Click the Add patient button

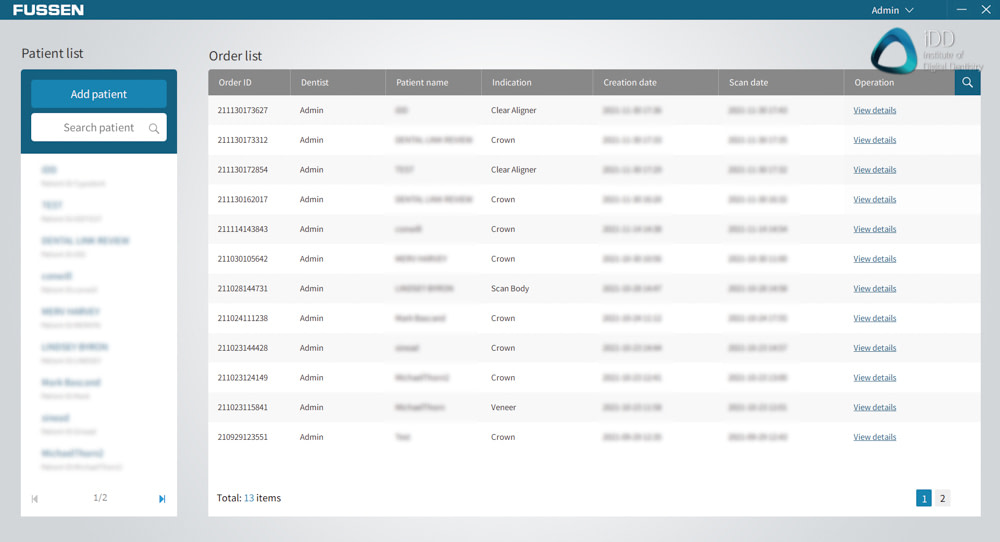[99, 94]
